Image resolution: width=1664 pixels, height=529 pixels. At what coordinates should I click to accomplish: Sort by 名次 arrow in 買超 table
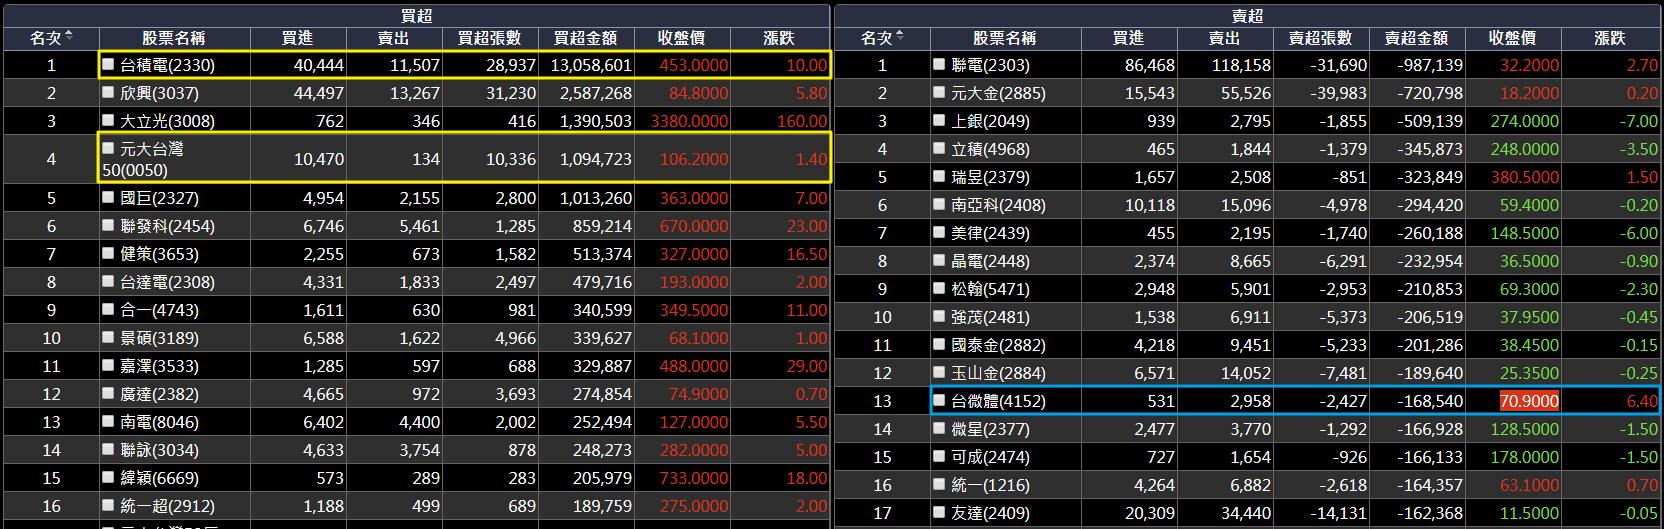click(69, 36)
